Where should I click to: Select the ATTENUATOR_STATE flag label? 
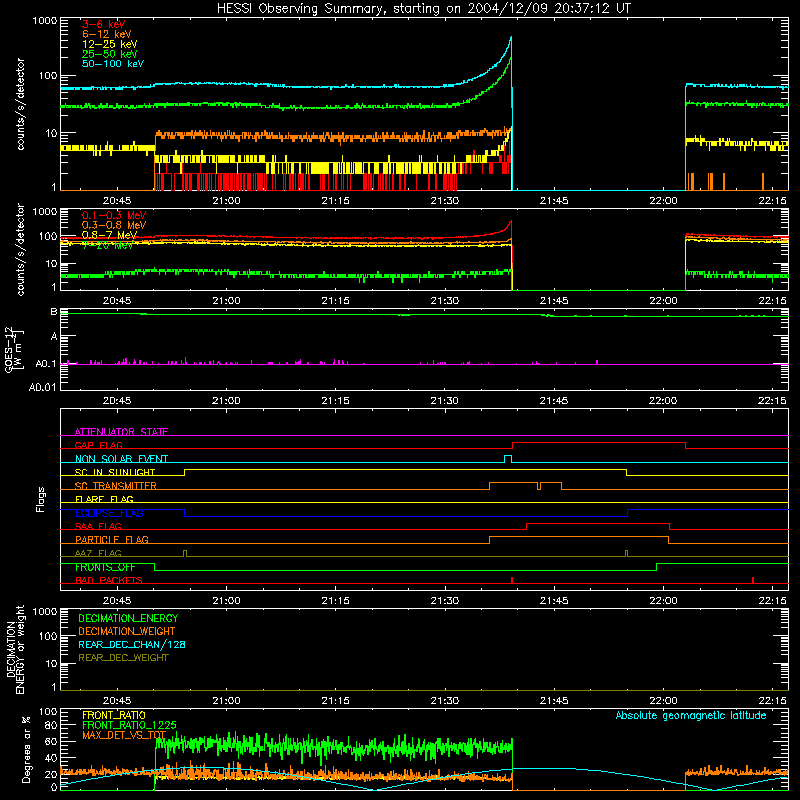(121, 432)
